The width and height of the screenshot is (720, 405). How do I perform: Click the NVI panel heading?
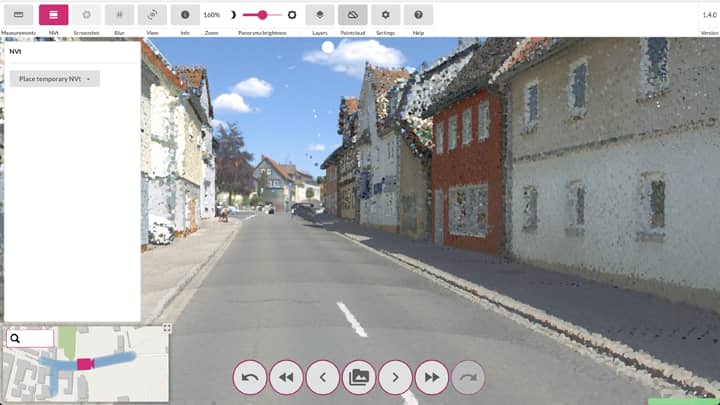(x=15, y=51)
